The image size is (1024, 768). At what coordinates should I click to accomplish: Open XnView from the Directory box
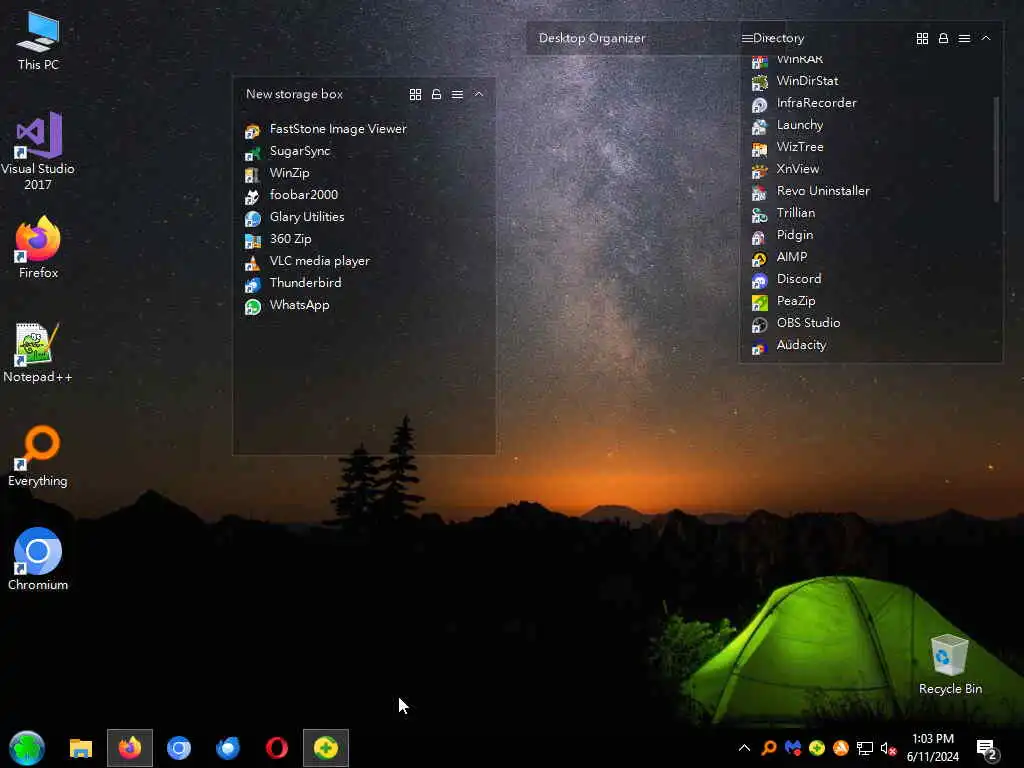tap(785, 170)
